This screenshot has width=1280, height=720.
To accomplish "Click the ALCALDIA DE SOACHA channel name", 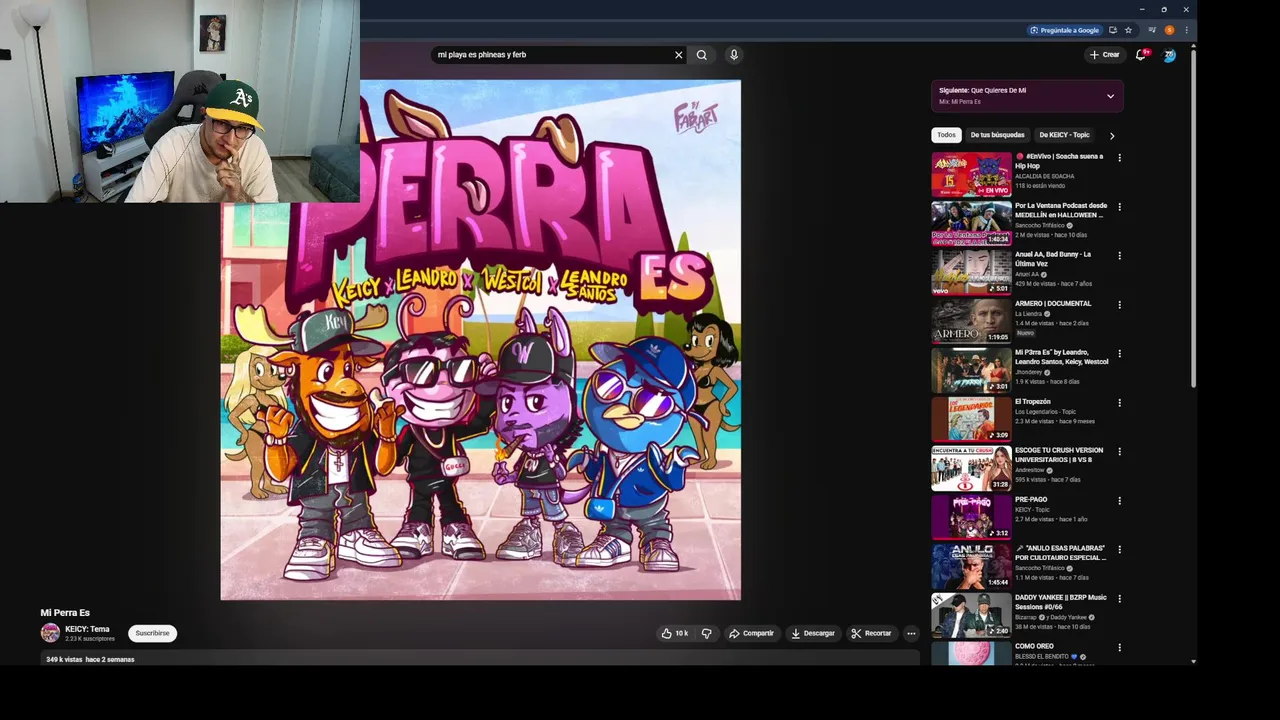I will click(x=1044, y=176).
